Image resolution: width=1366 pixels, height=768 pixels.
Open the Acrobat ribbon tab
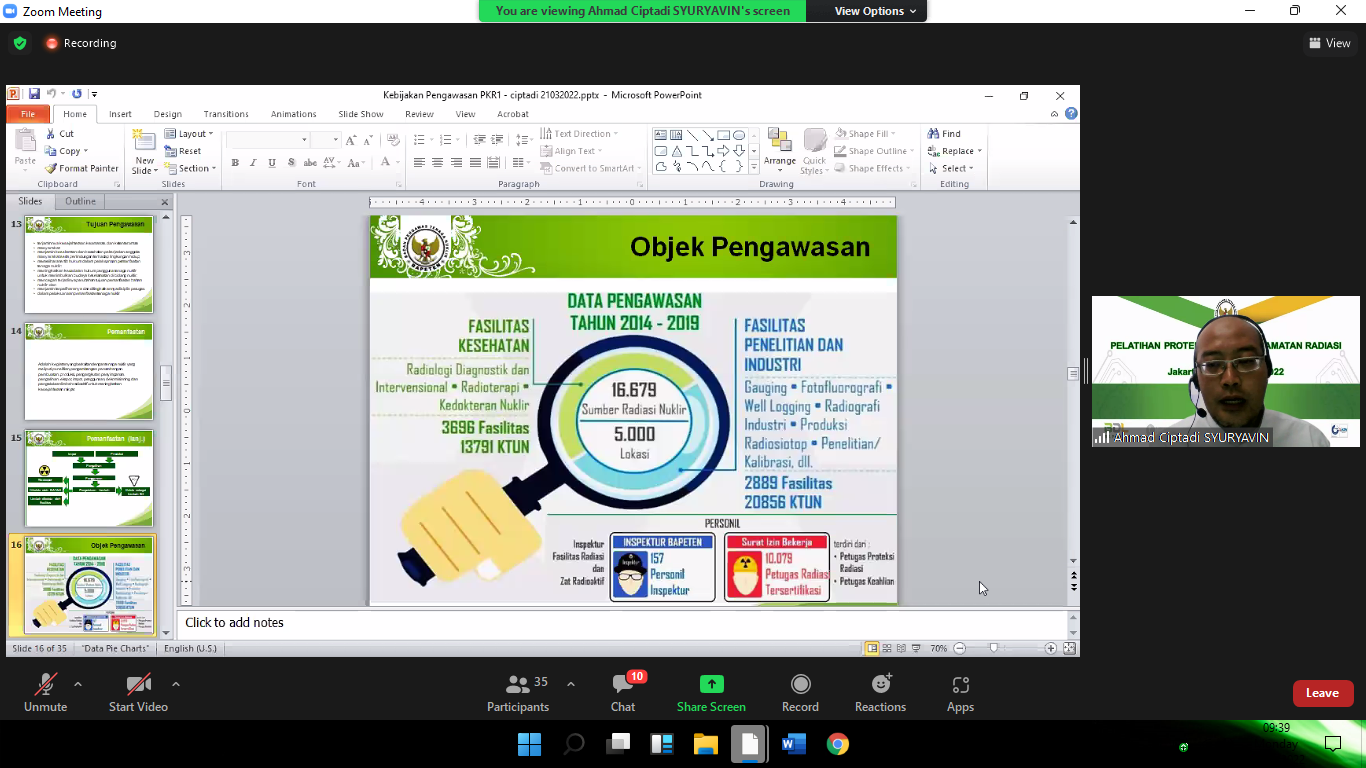(x=513, y=114)
